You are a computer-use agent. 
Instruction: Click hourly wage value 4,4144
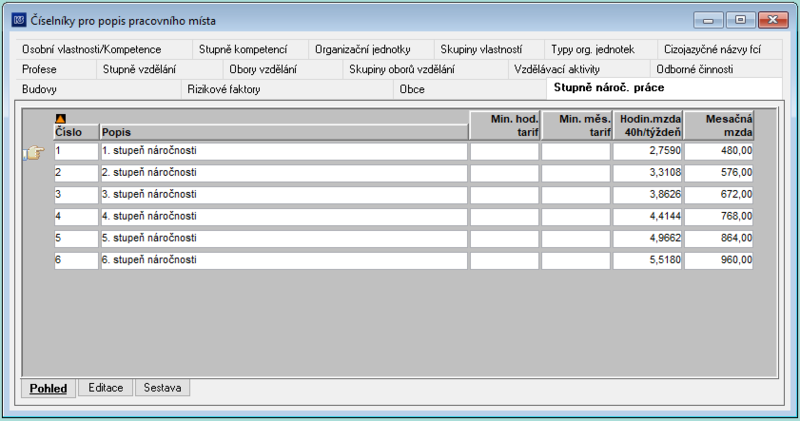point(647,217)
